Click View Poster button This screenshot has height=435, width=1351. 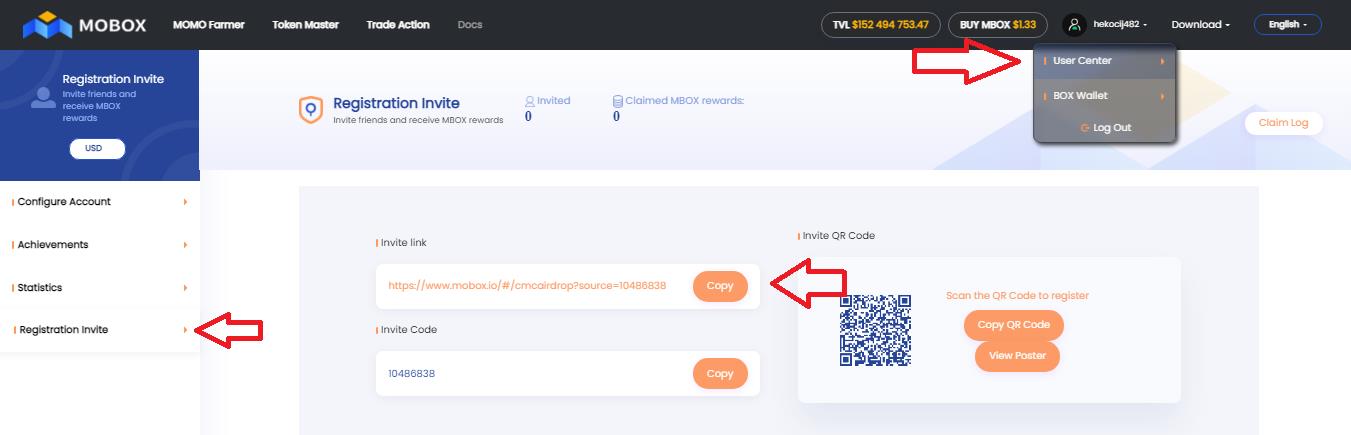click(1017, 356)
